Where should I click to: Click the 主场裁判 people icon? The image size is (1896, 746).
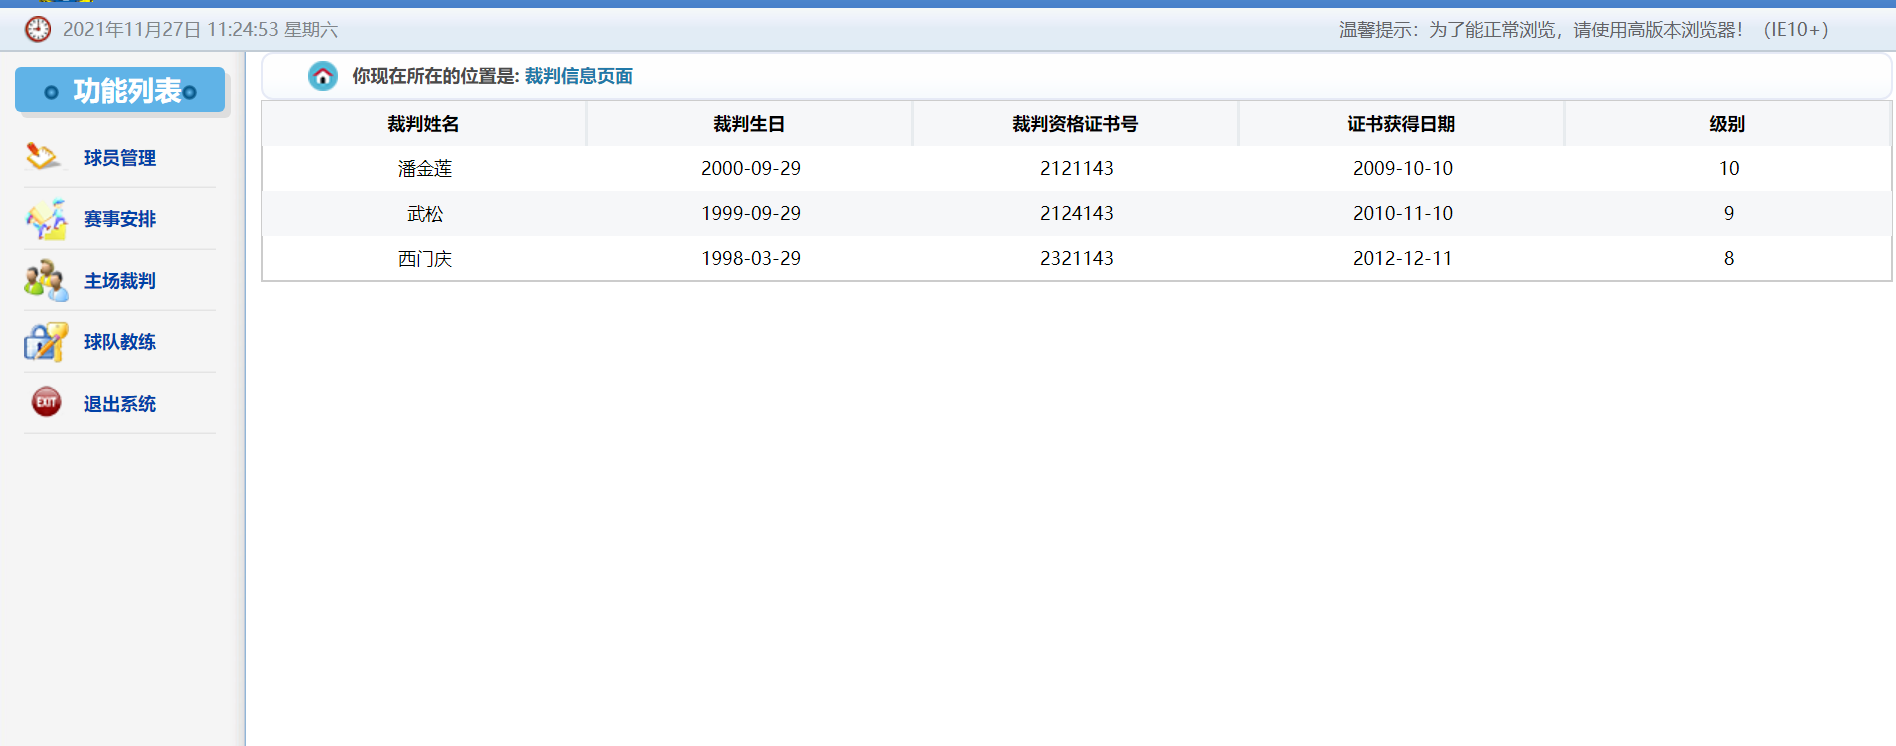click(x=46, y=281)
